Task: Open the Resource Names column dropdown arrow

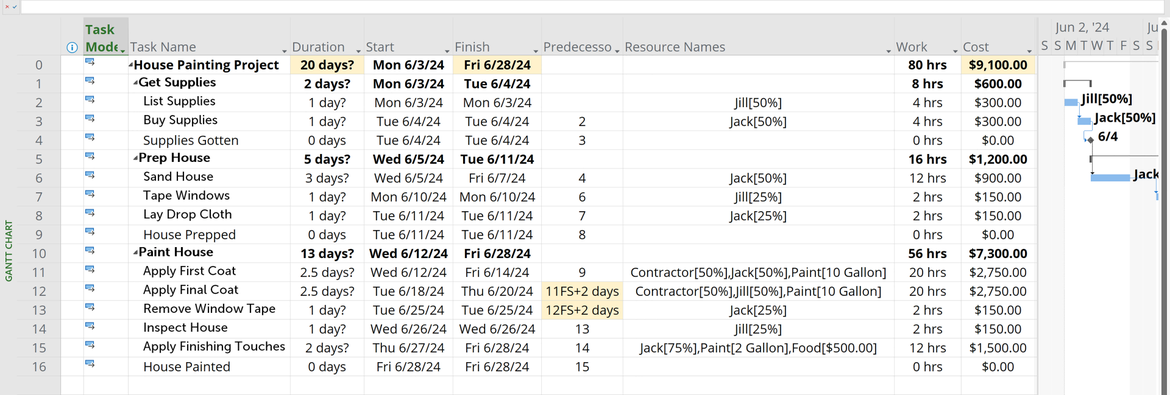Action: tap(888, 49)
